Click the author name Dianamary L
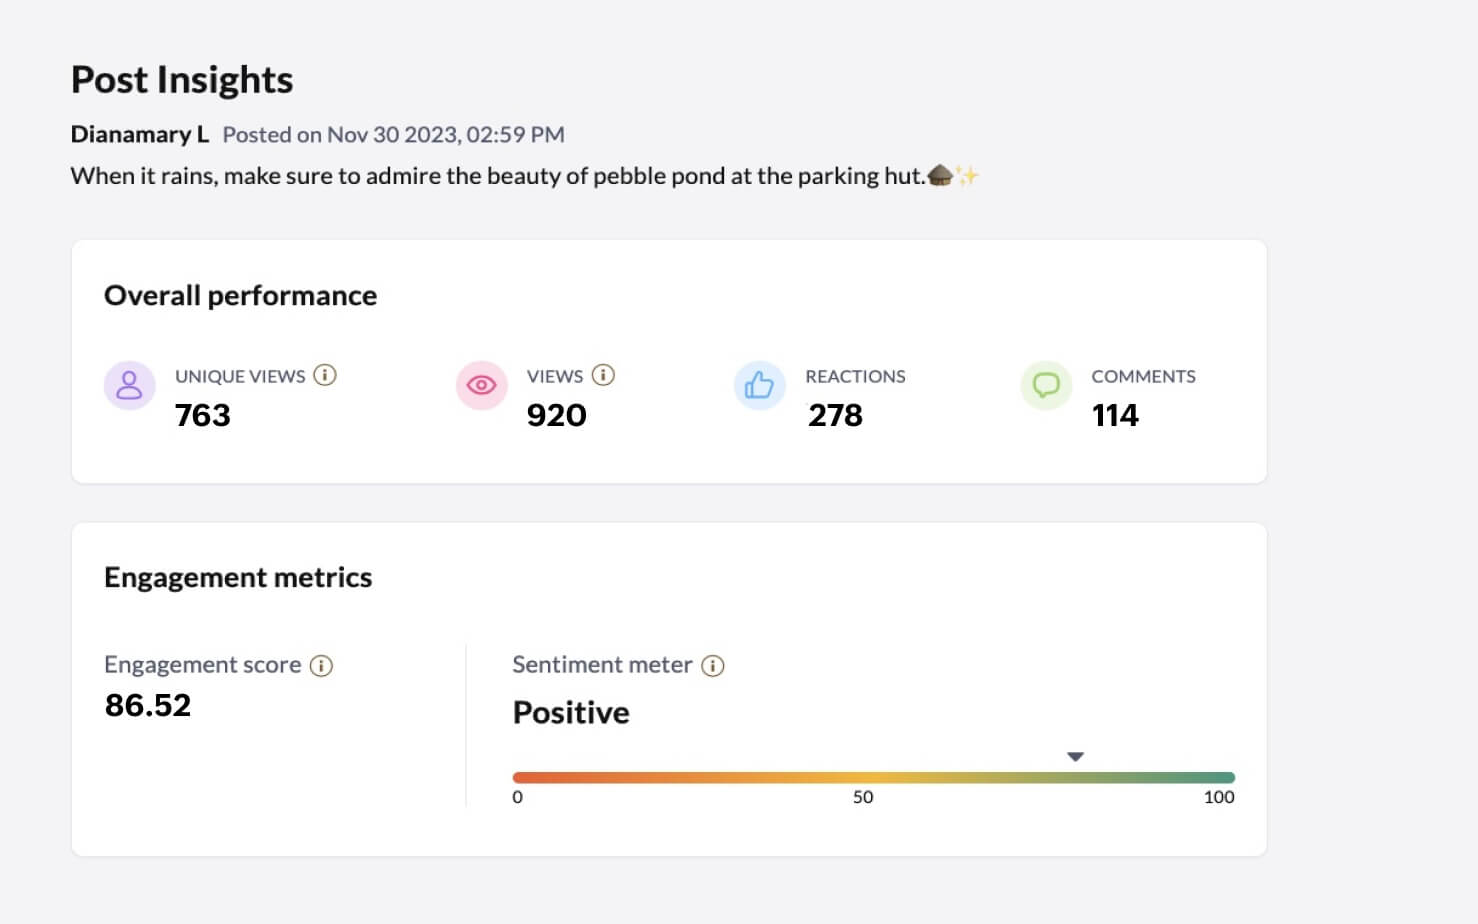The width and height of the screenshot is (1478, 924). [x=139, y=133]
